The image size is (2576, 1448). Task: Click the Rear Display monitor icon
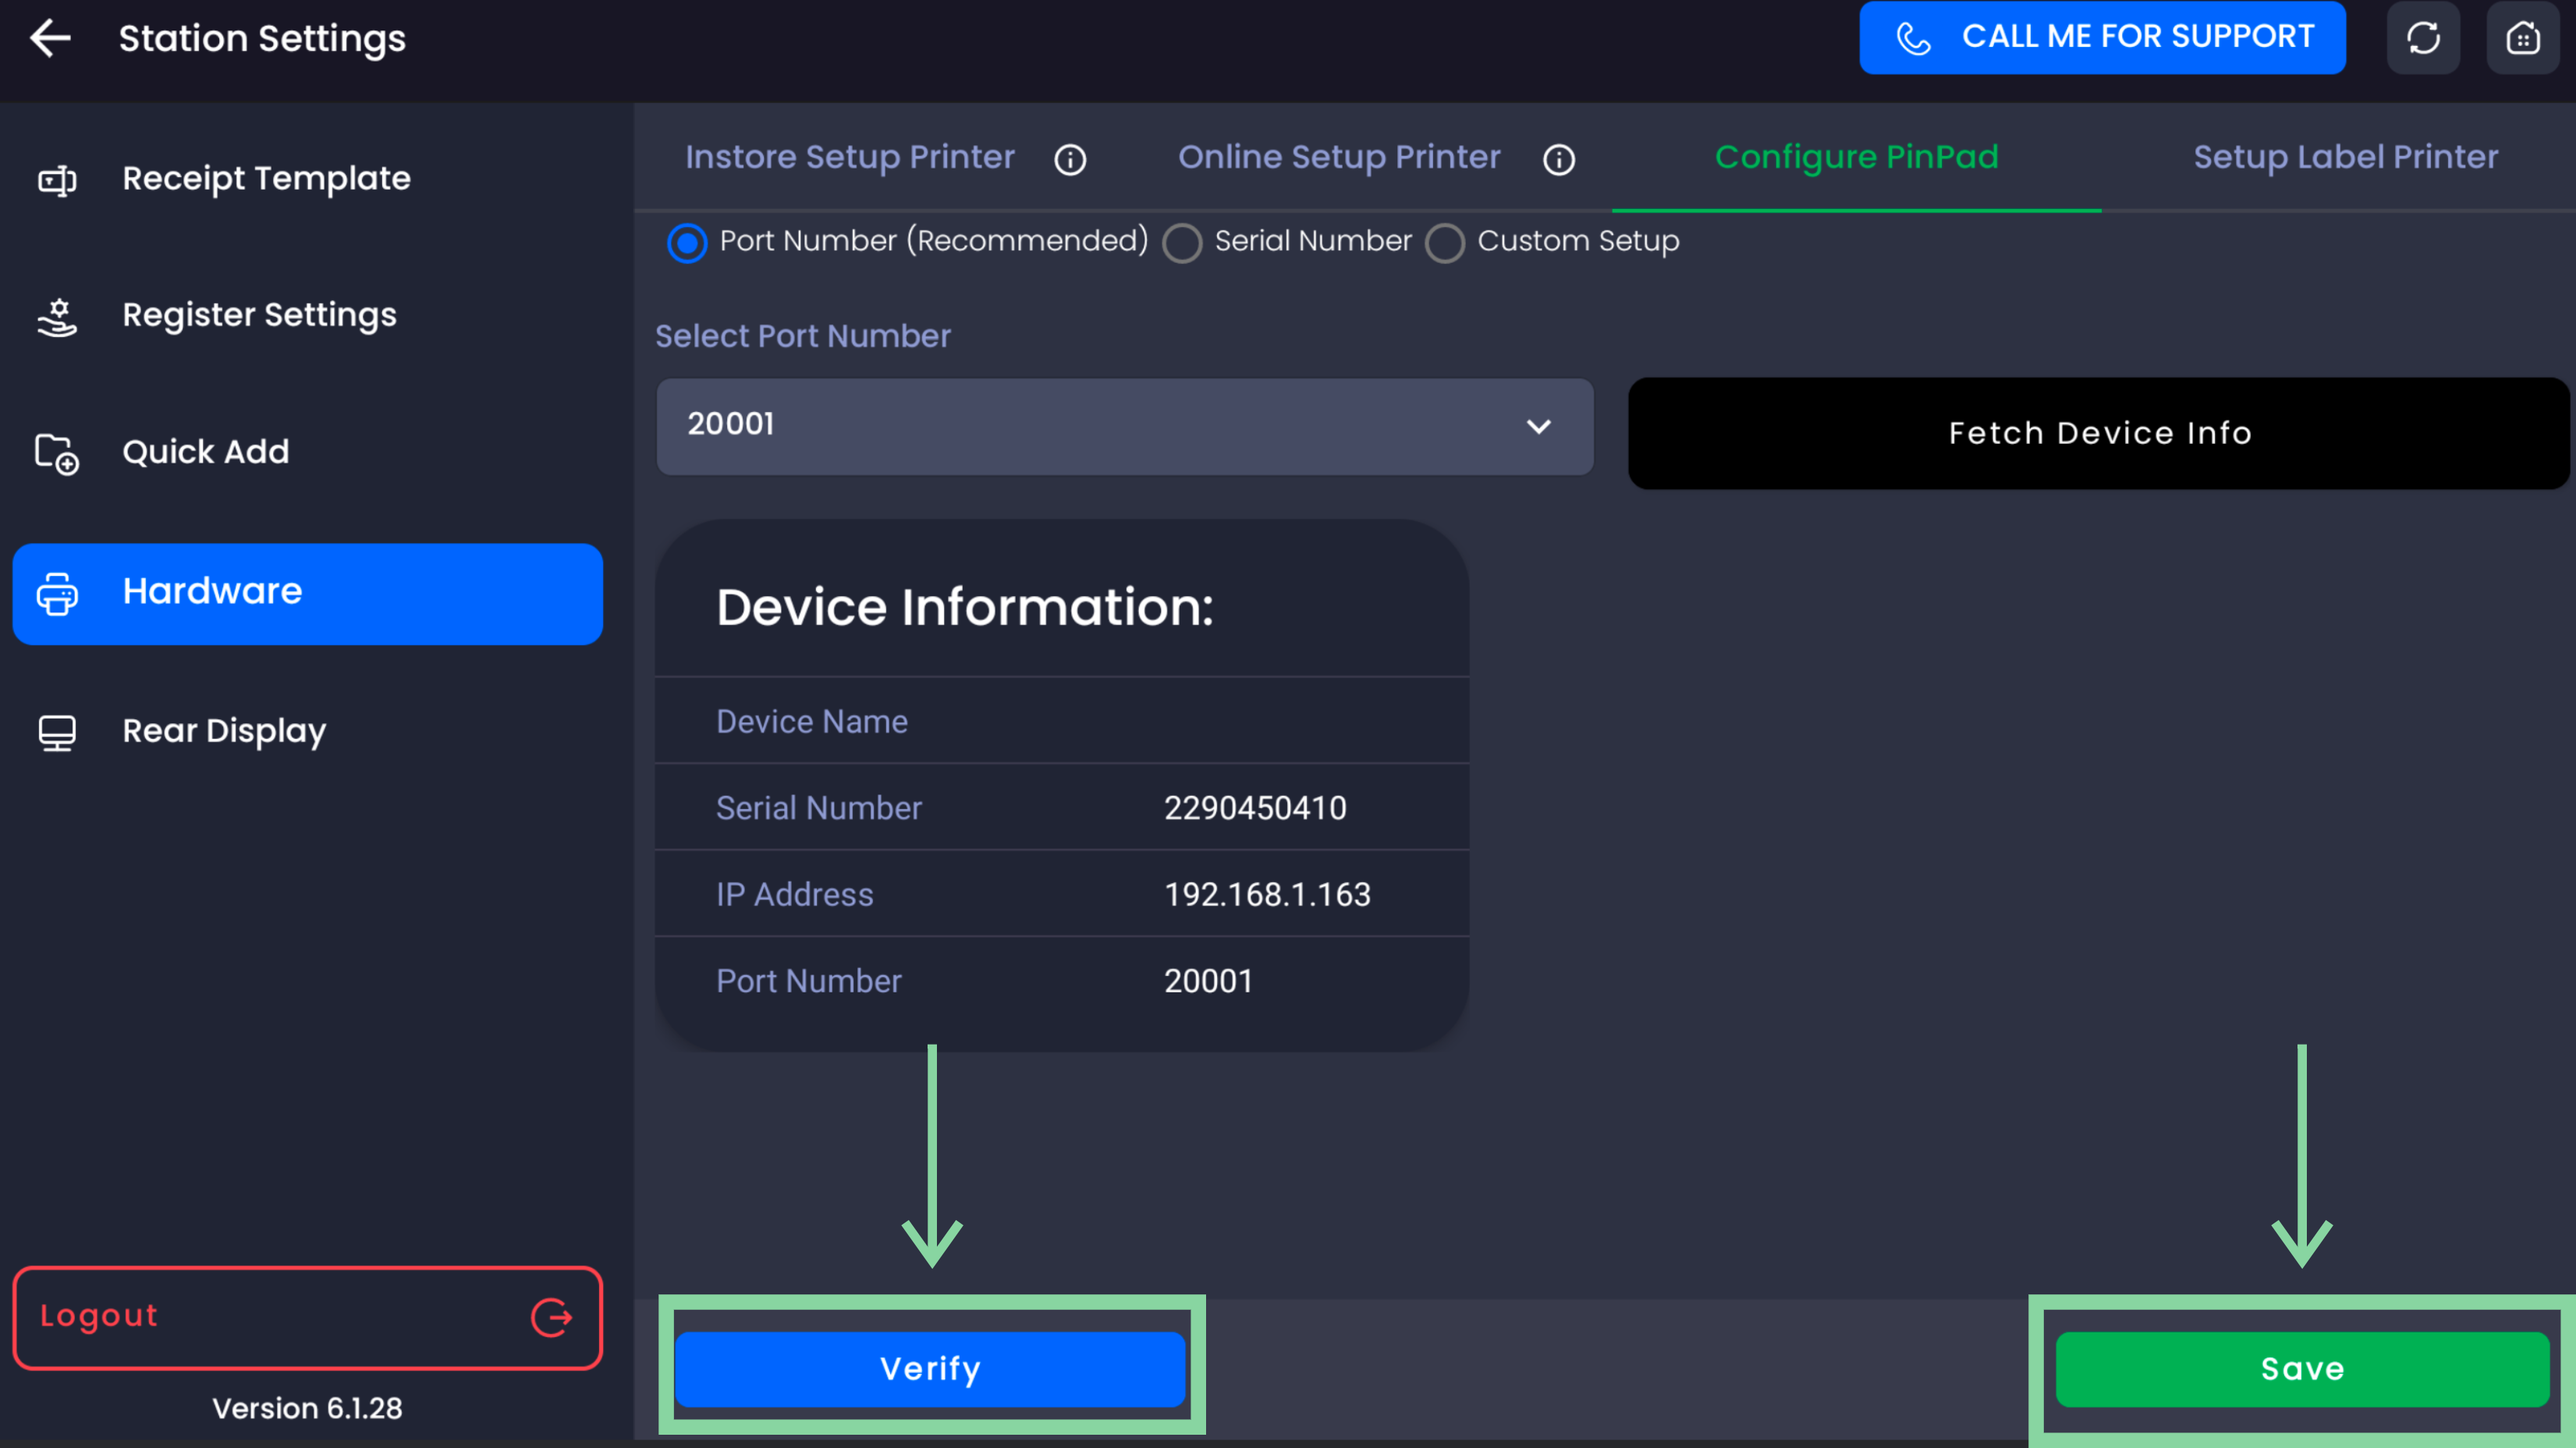pos(57,732)
